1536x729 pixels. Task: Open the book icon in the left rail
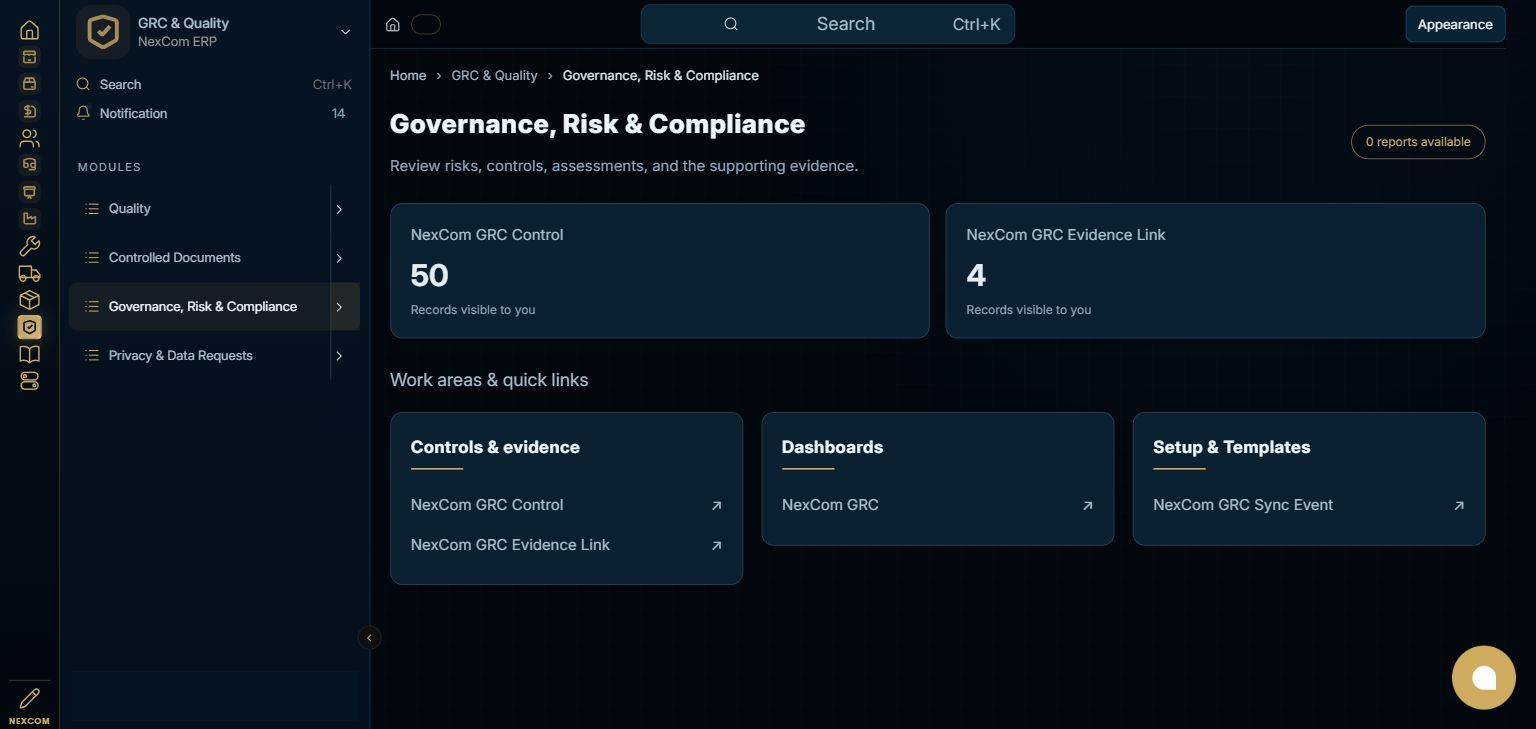point(30,354)
